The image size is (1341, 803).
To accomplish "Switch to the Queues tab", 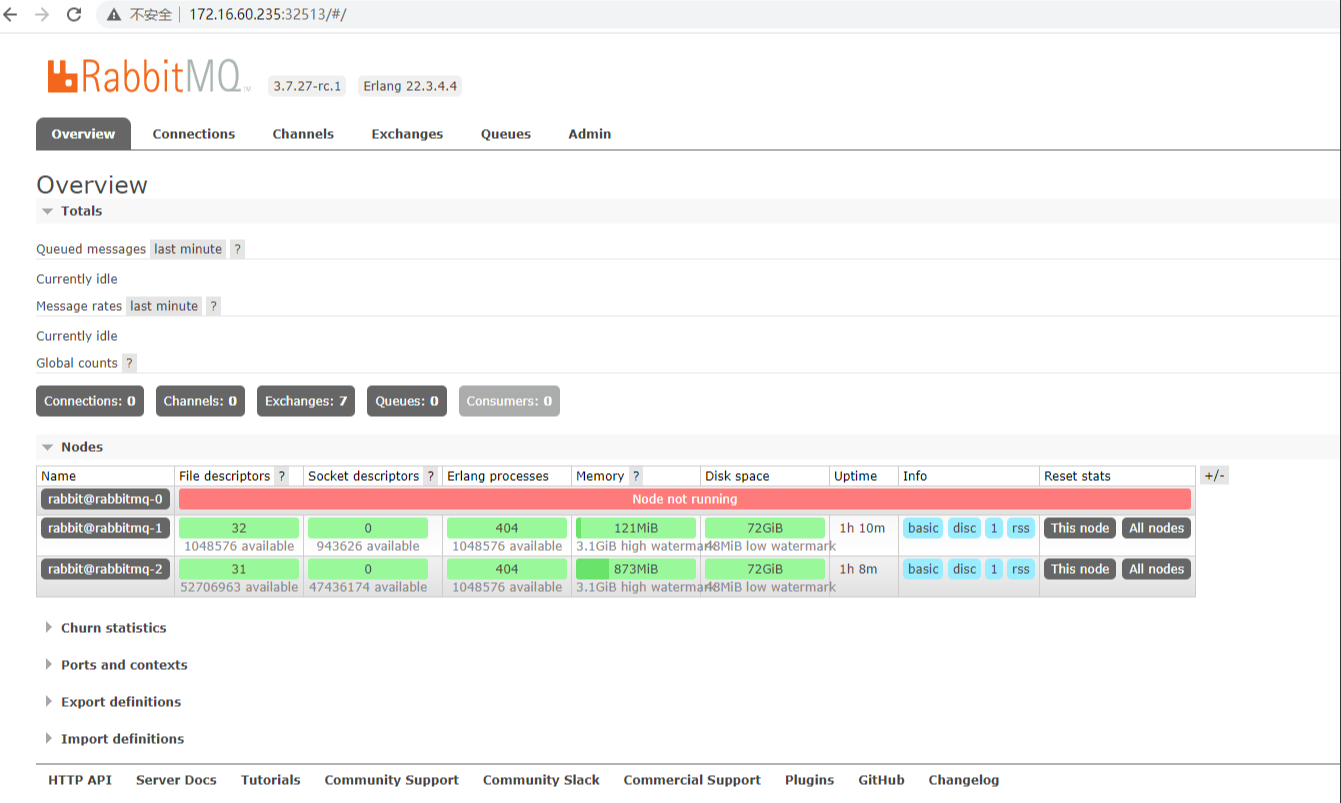I will point(505,134).
